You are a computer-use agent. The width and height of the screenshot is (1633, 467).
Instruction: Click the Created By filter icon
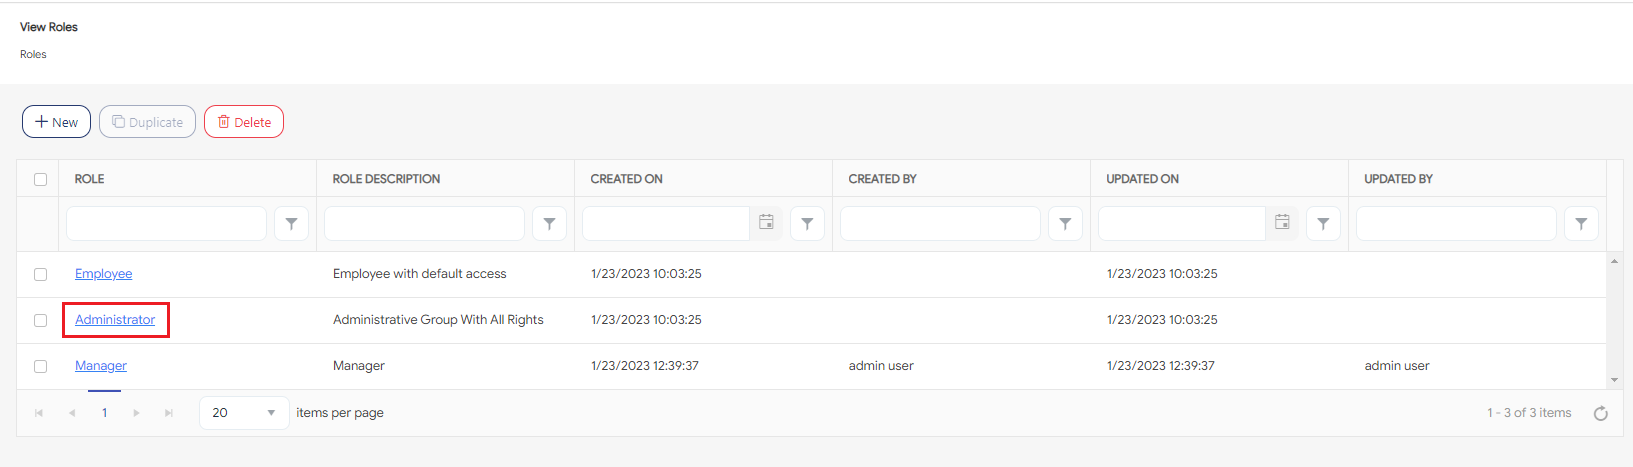(1065, 224)
